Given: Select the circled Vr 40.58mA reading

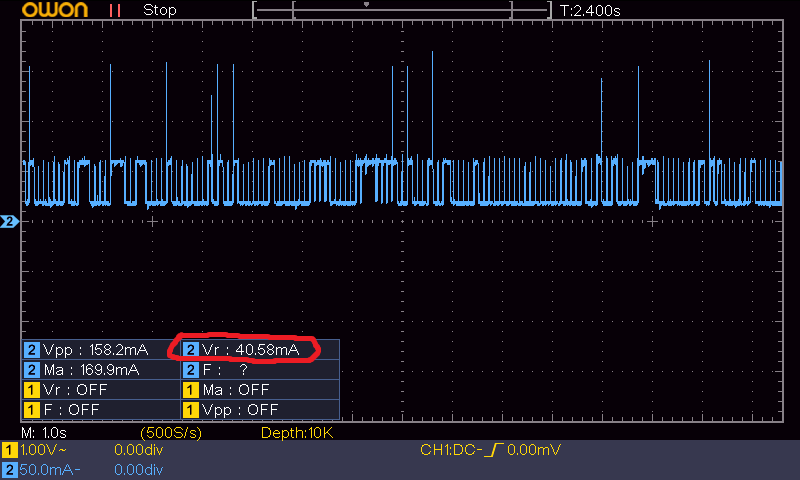Looking at the screenshot, I should click(x=250, y=350).
